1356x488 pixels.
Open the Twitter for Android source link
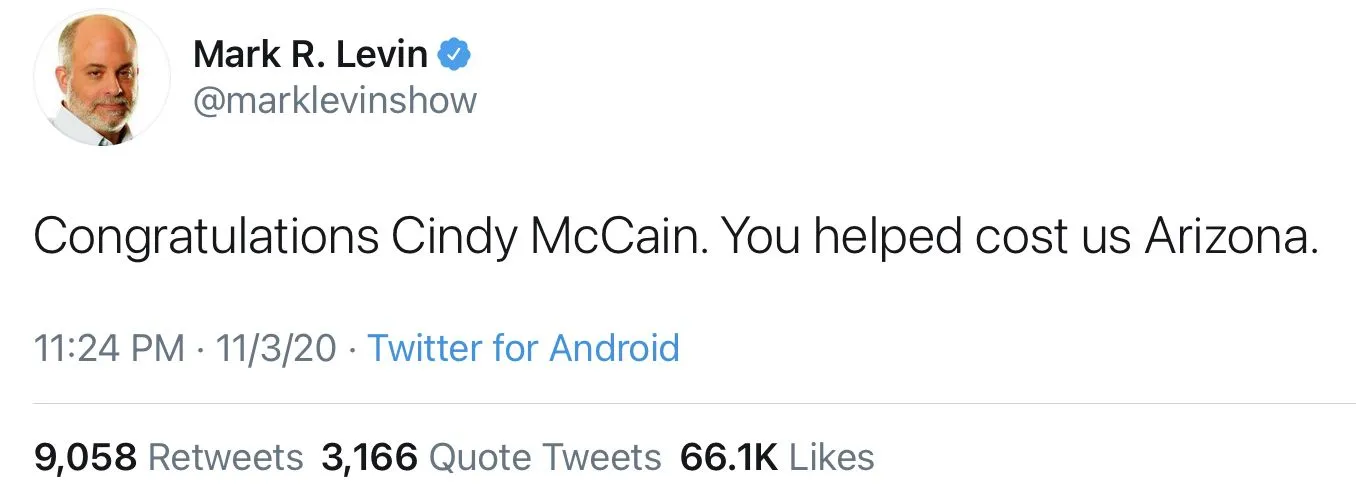tap(523, 348)
